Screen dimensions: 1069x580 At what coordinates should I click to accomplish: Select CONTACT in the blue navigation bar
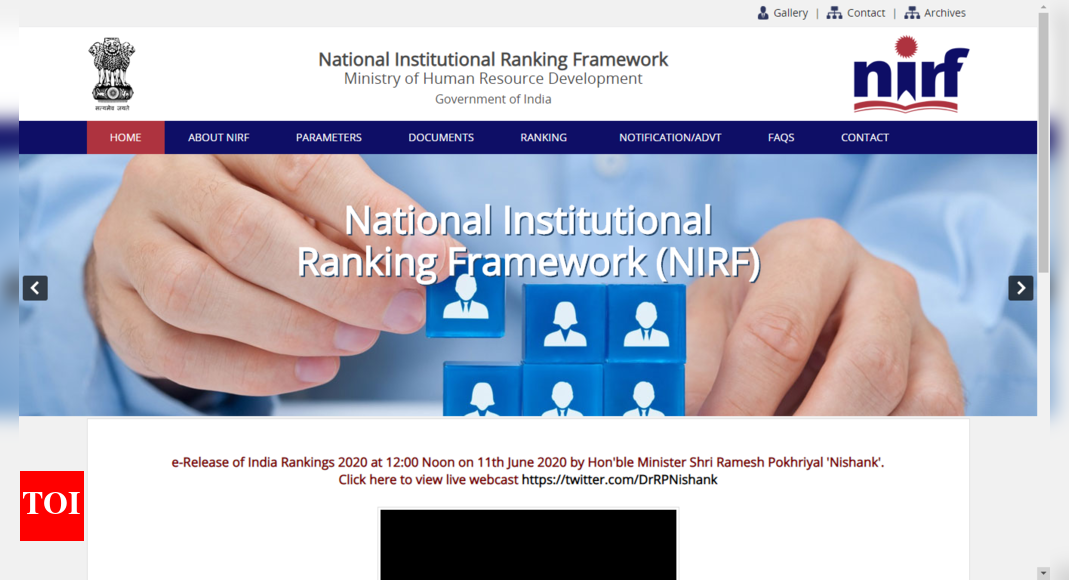[x=864, y=138]
